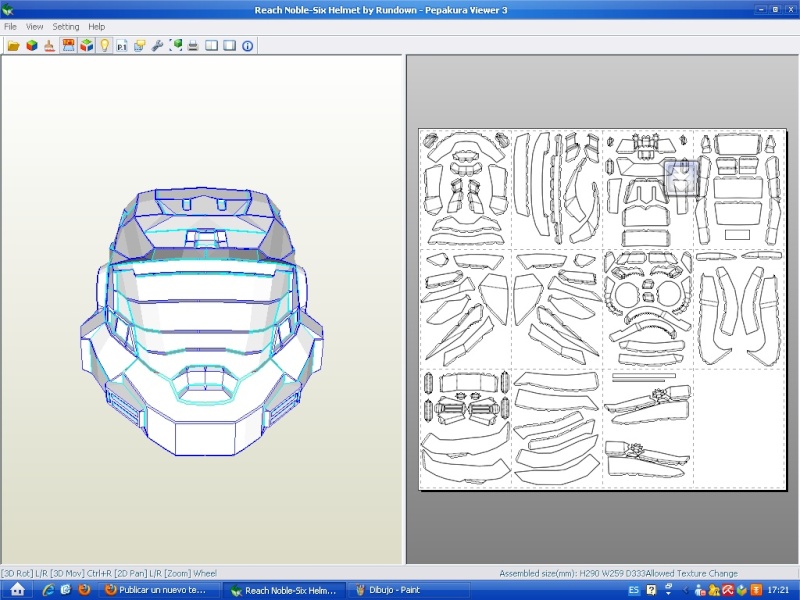
Task: Click the 3D helmet model preview
Action: point(202,321)
